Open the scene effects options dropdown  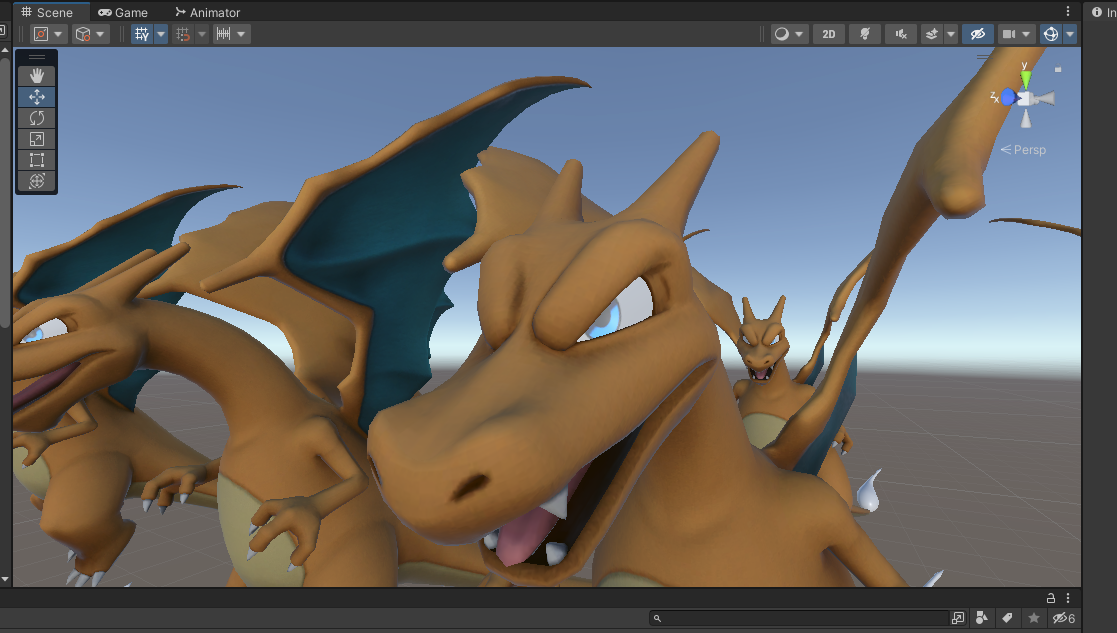pos(951,34)
